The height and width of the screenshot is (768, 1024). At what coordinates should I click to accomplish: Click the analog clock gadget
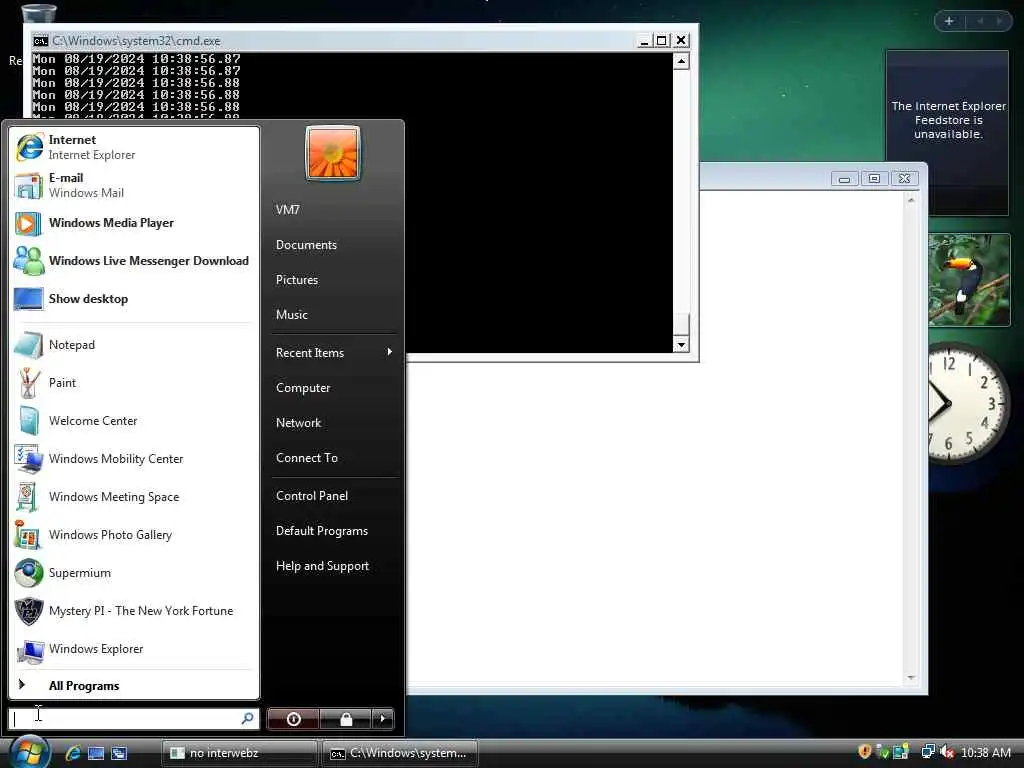(968, 403)
